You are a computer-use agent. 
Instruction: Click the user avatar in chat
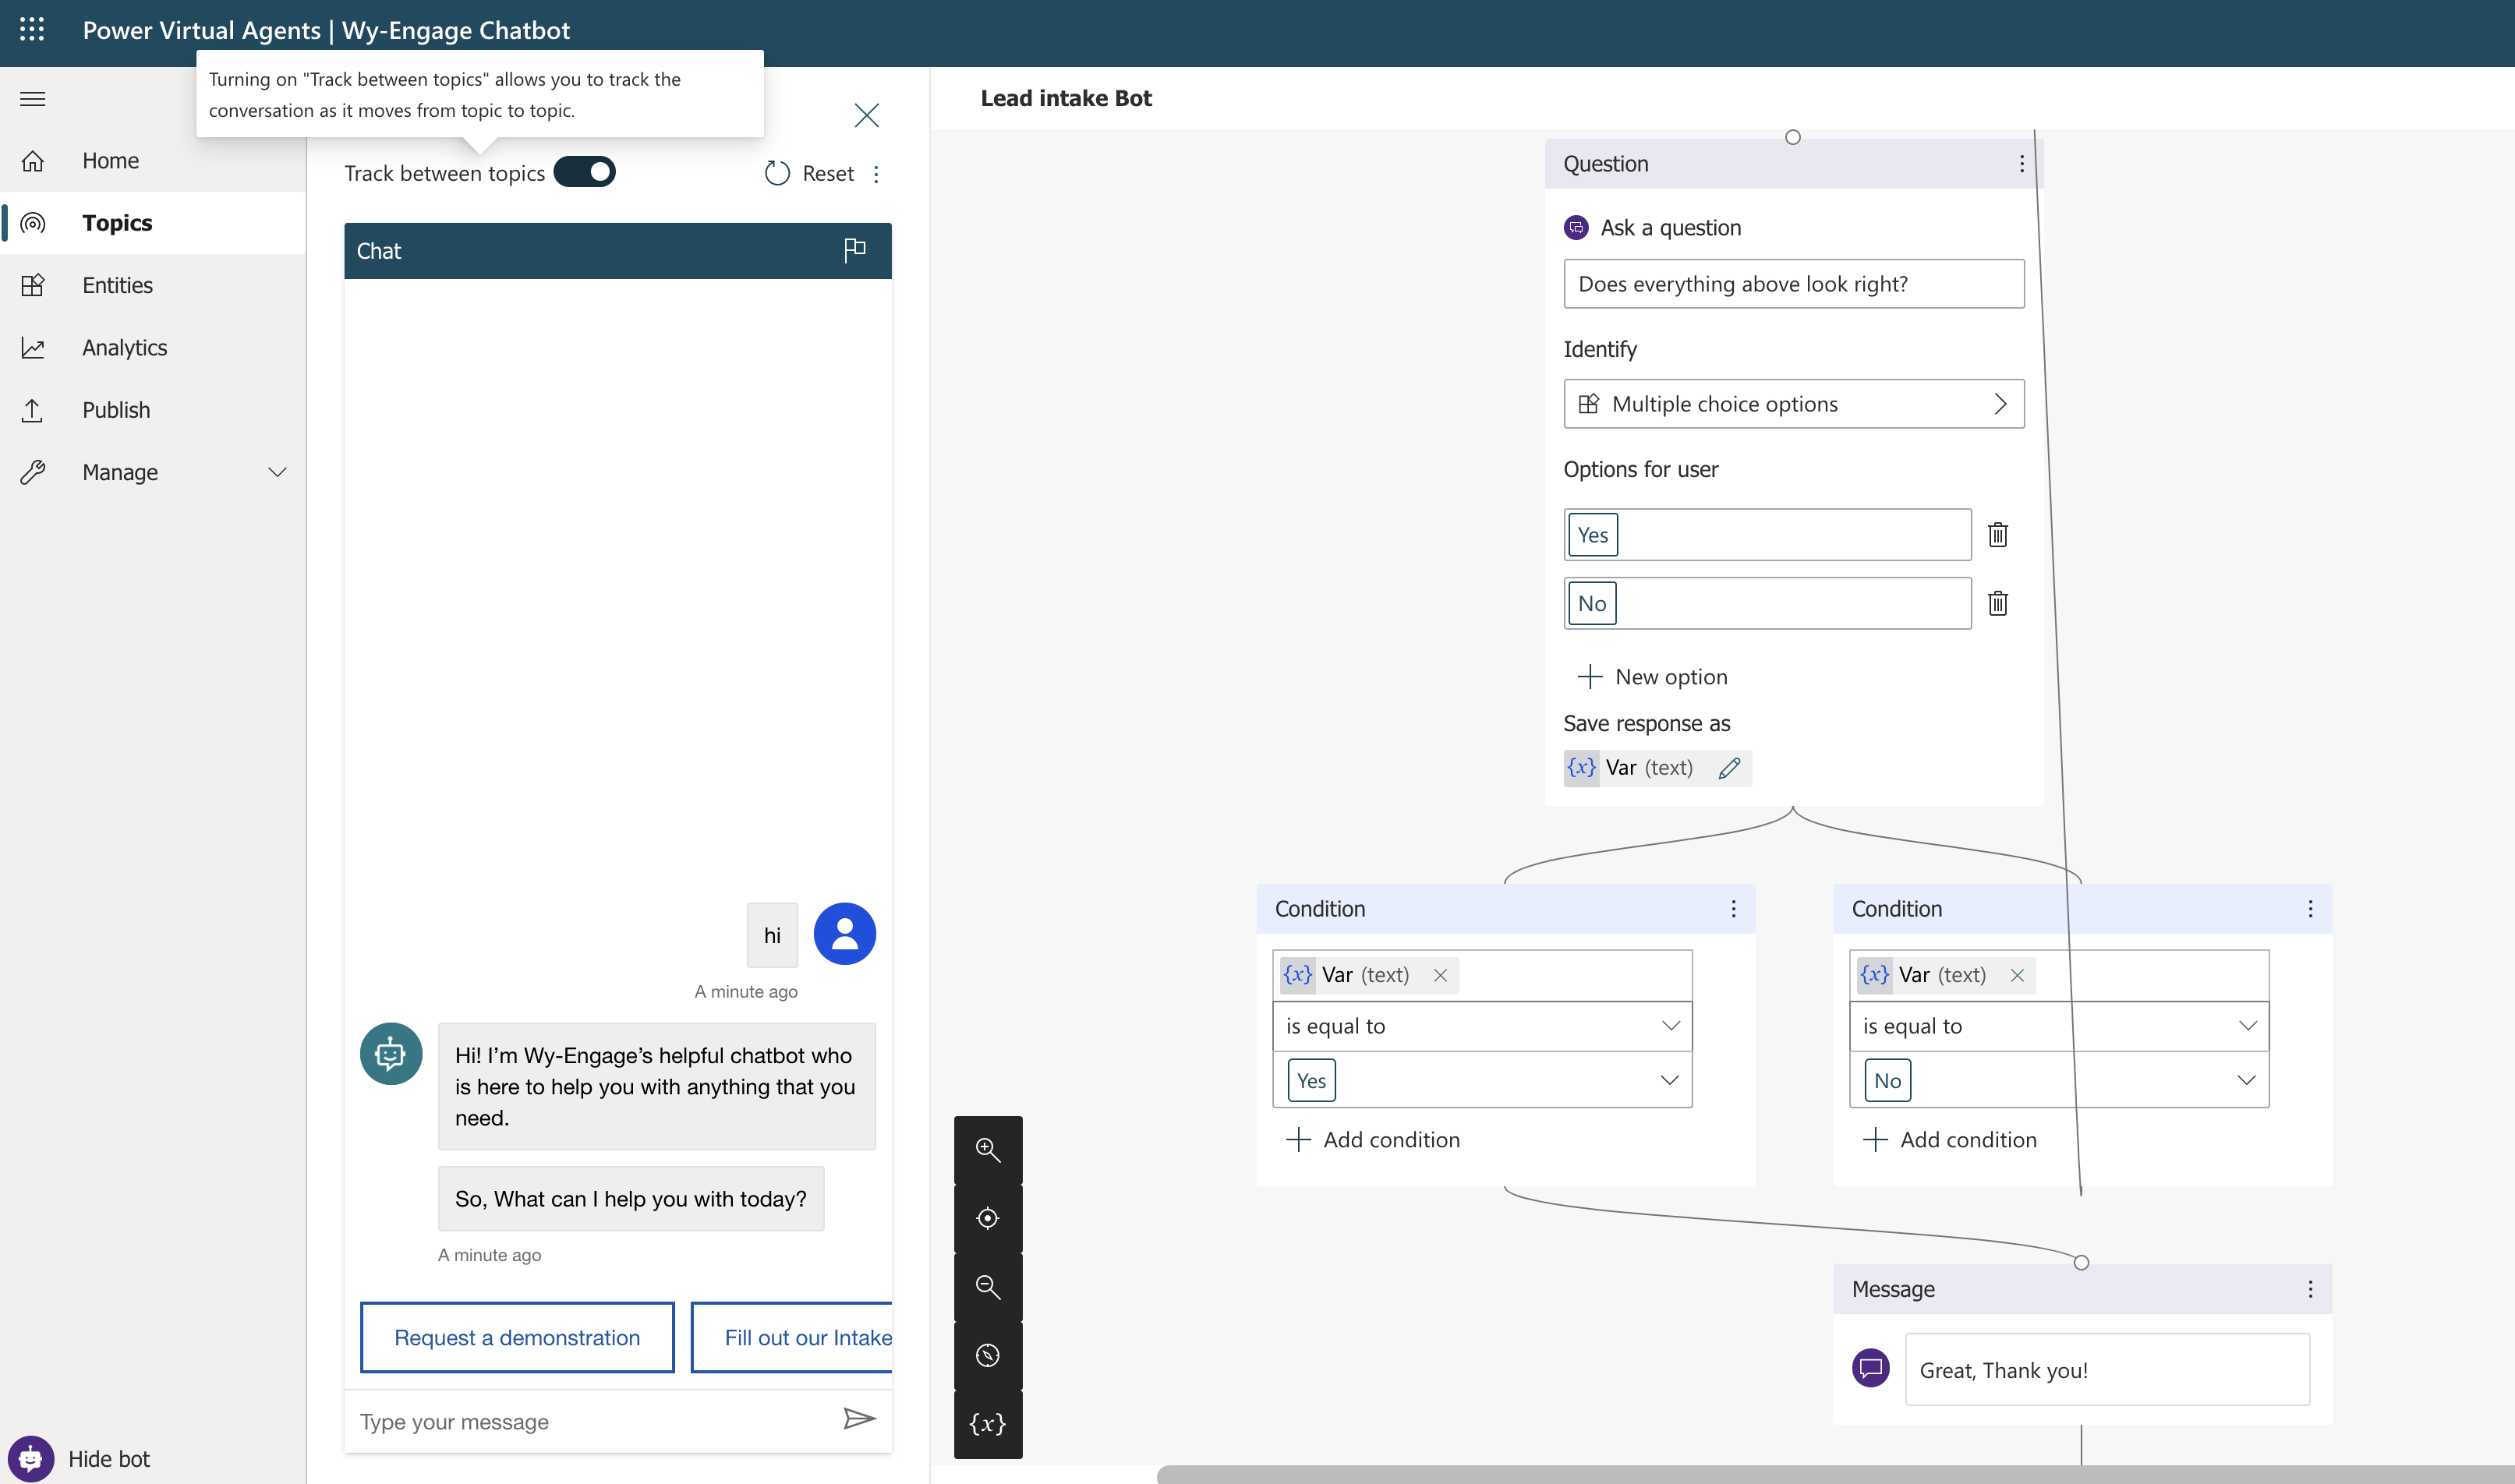point(845,934)
